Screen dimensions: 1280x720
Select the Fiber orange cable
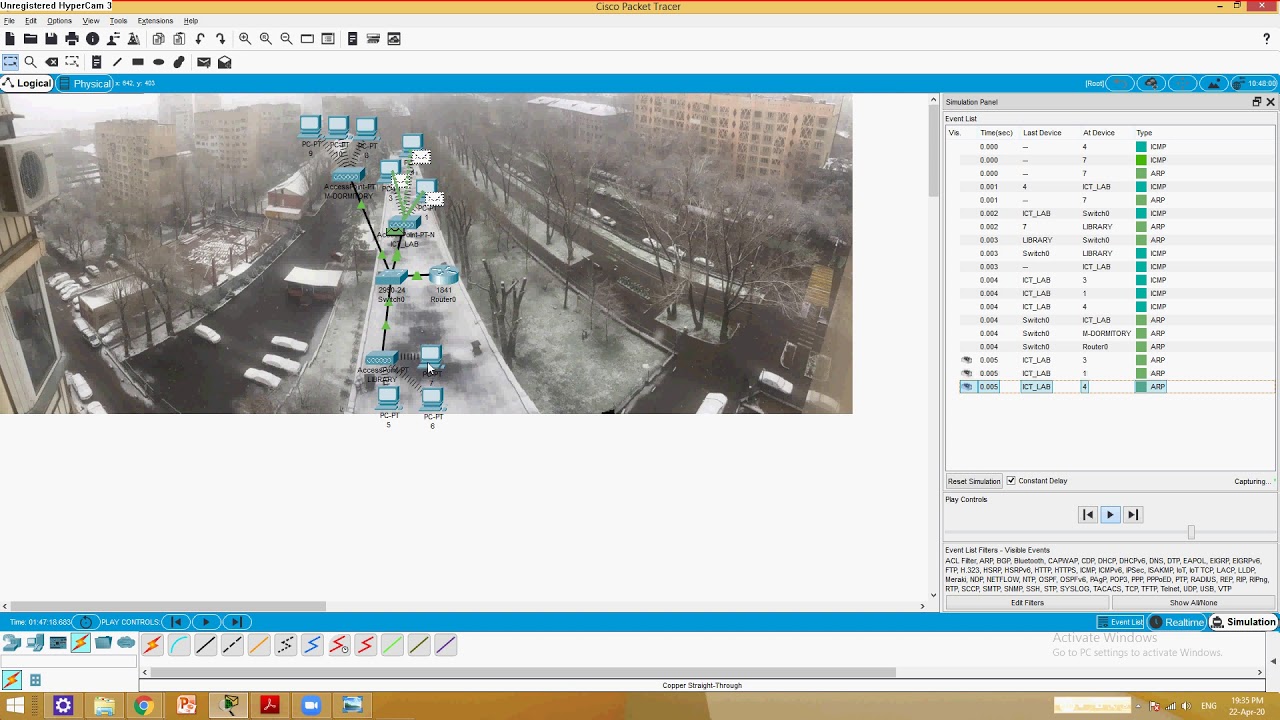click(x=259, y=646)
